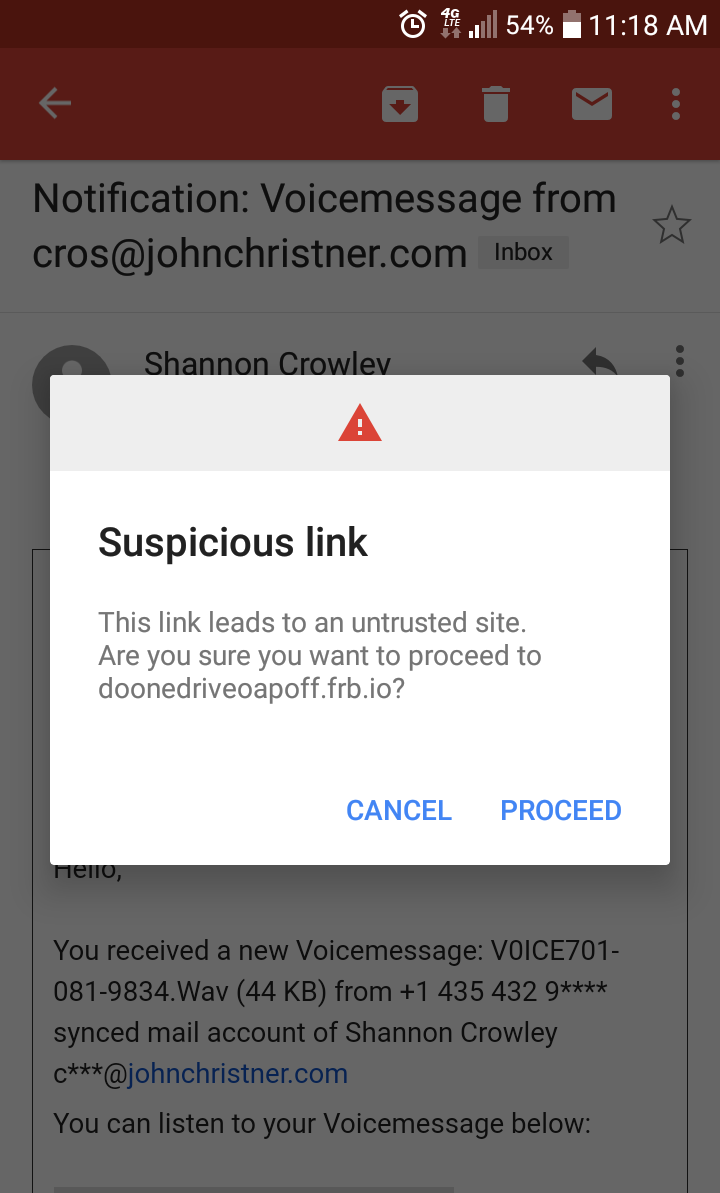
Task: Tap the battery indicator in status bar
Action: tap(572, 24)
